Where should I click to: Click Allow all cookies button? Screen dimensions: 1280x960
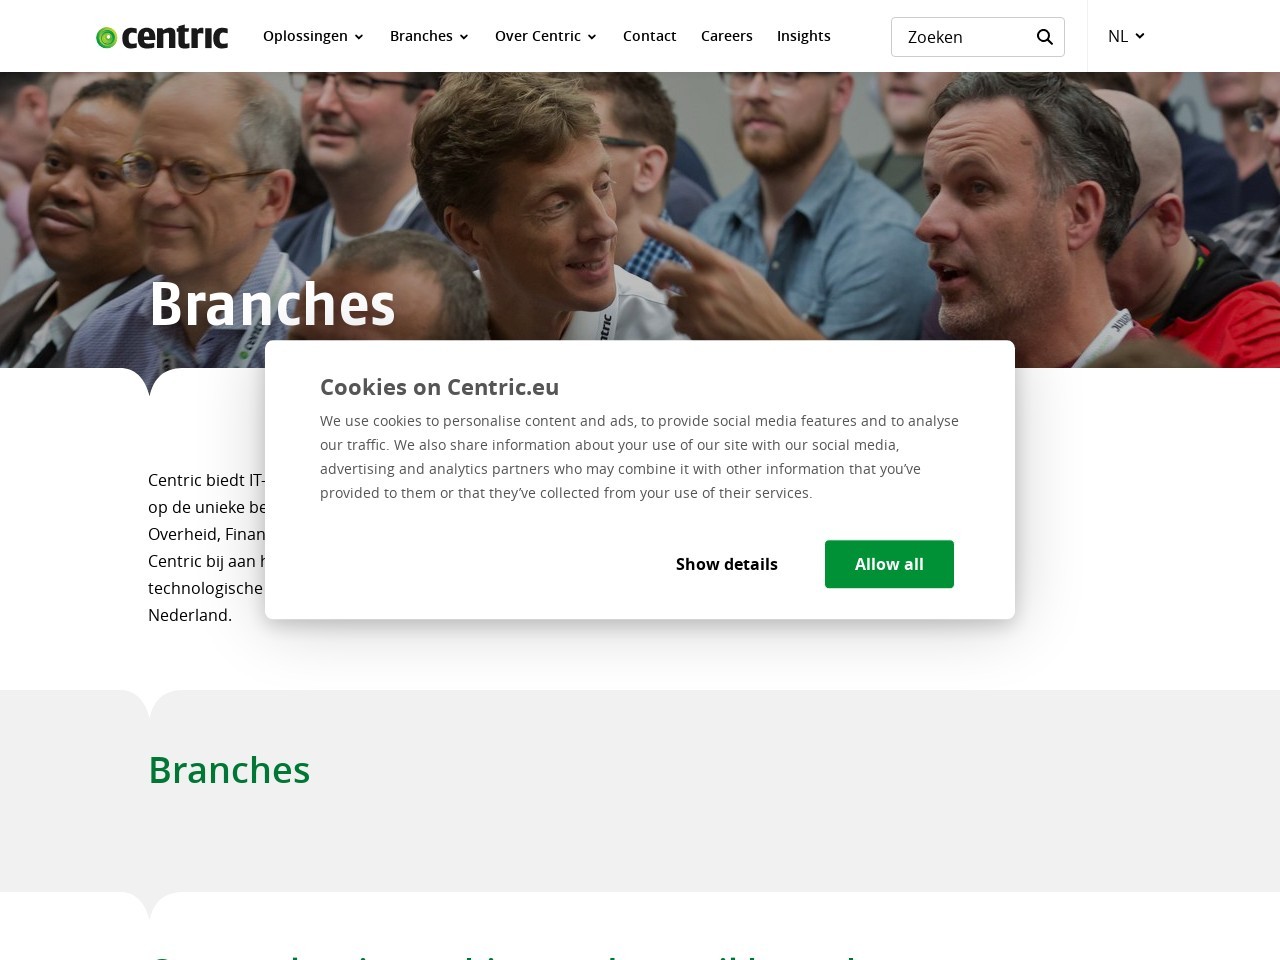pyautogui.click(x=889, y=564)
